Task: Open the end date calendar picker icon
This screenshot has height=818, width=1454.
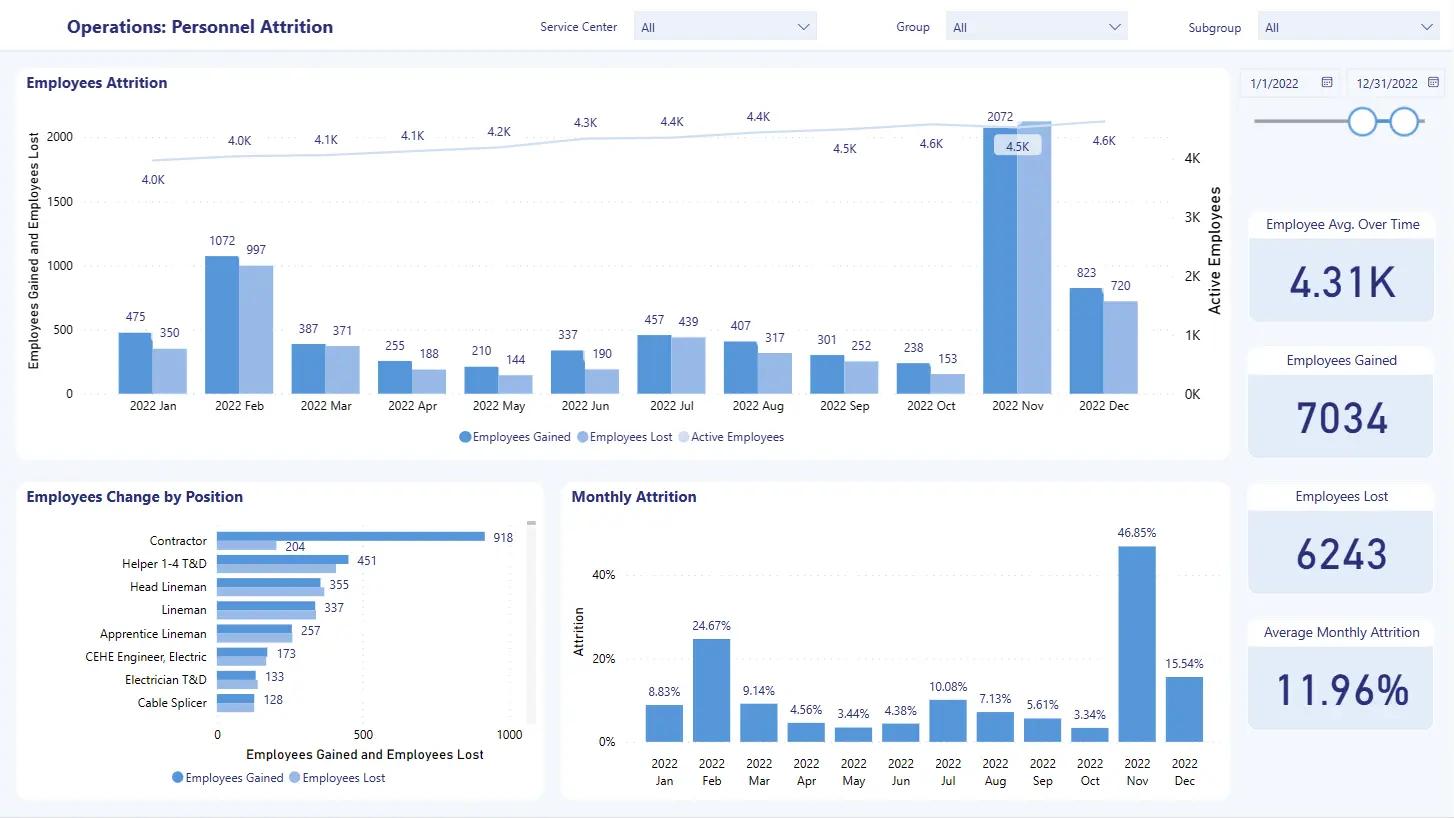Action: (x=1434, y=83)
